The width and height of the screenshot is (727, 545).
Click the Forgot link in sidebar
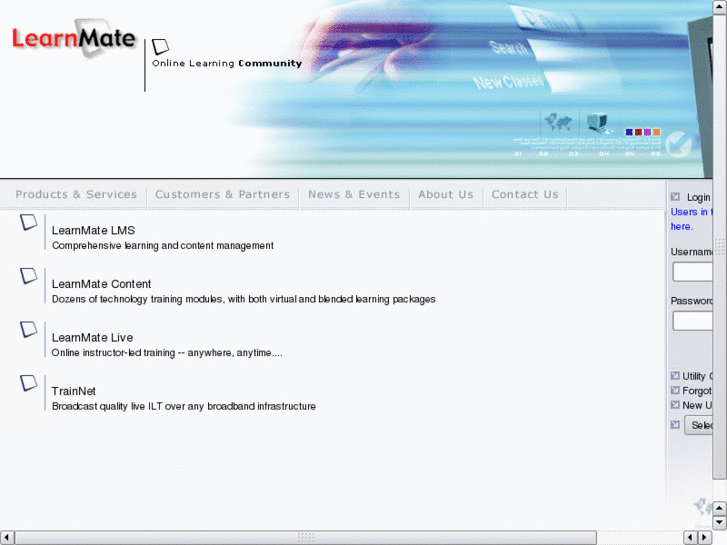click(x=697, y=391)
